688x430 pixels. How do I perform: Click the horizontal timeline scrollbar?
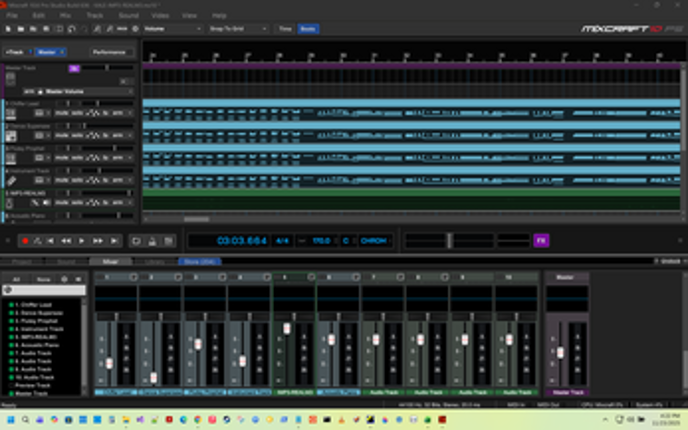click(196, 219)
